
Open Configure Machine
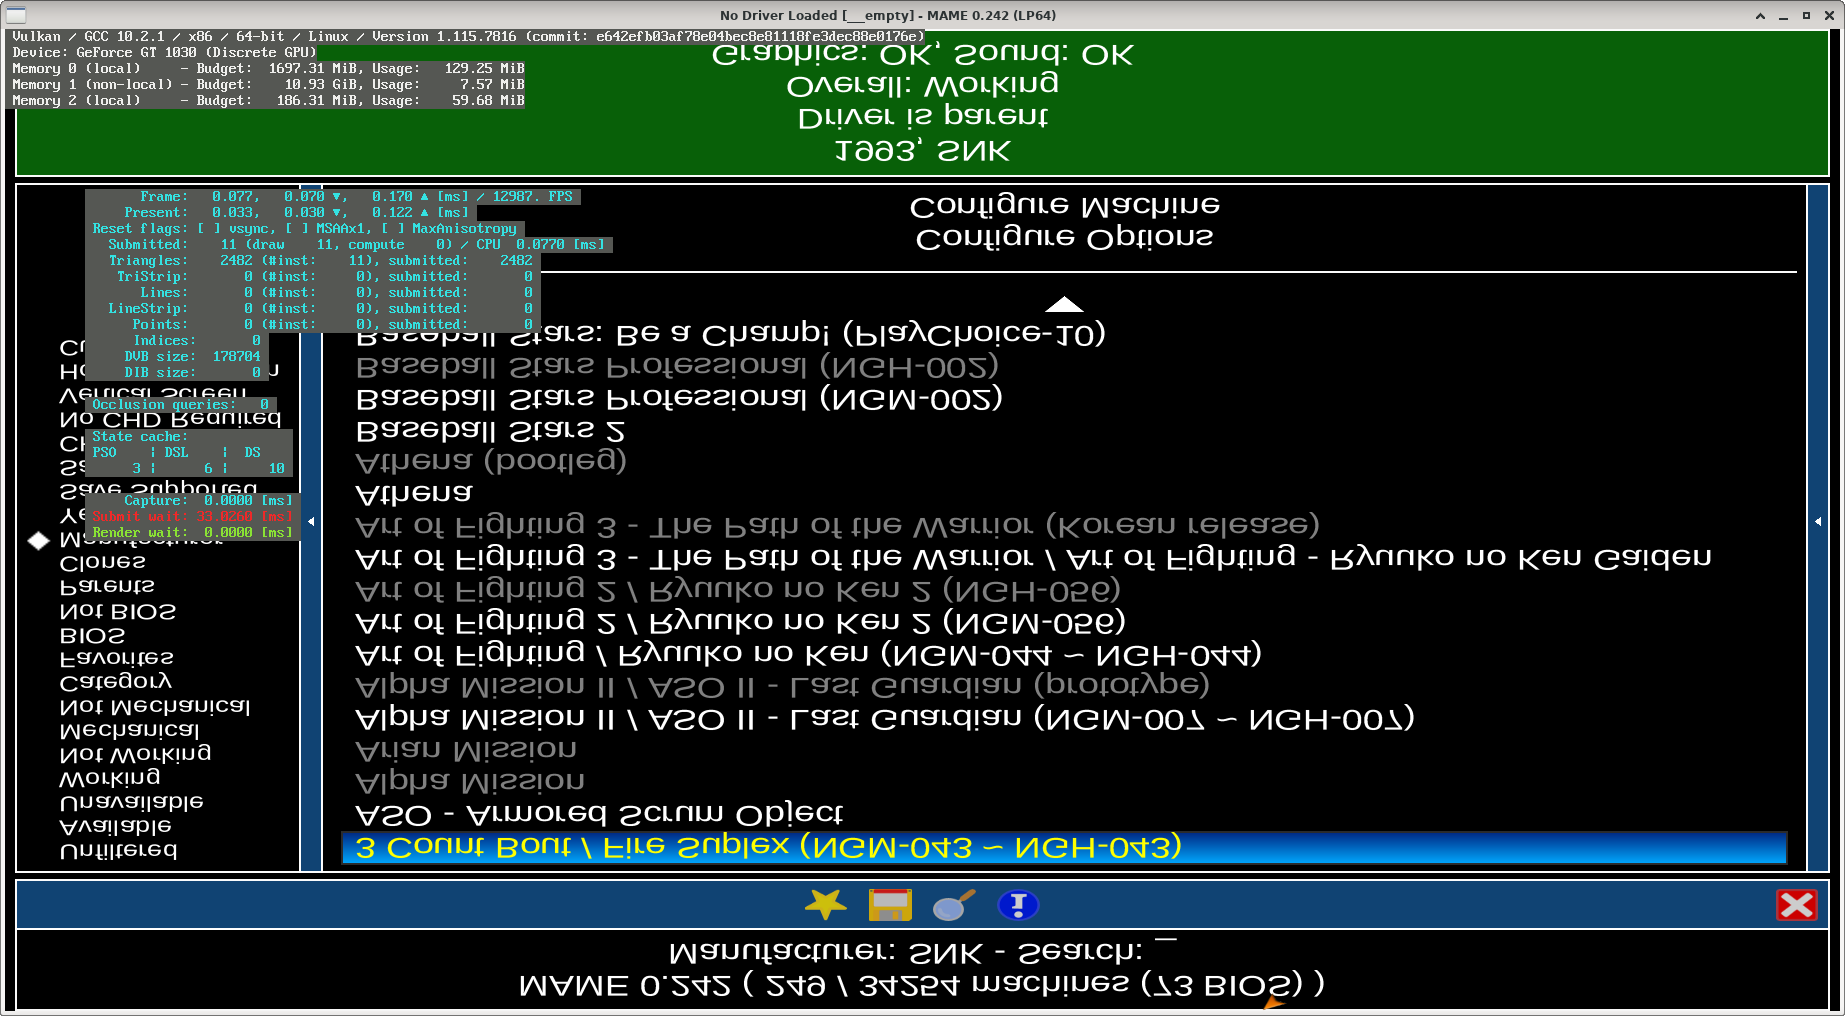1064,206
